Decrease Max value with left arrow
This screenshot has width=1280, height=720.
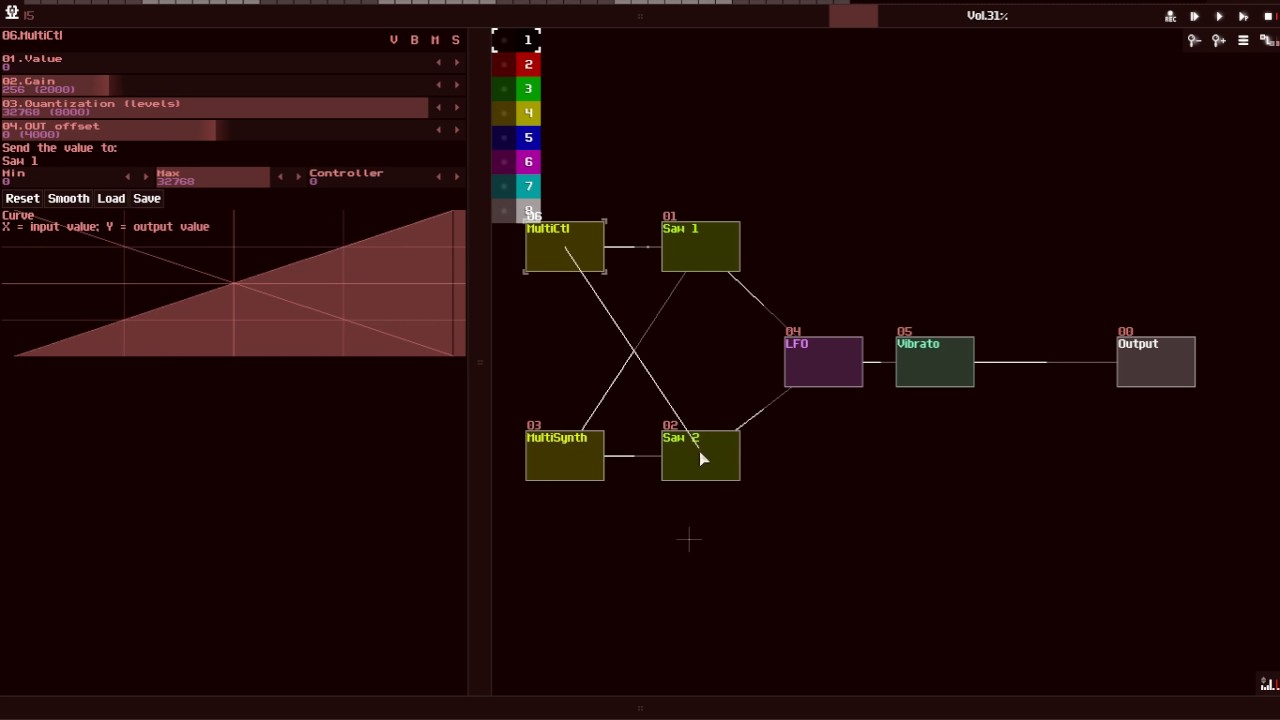tap(280, 177)
